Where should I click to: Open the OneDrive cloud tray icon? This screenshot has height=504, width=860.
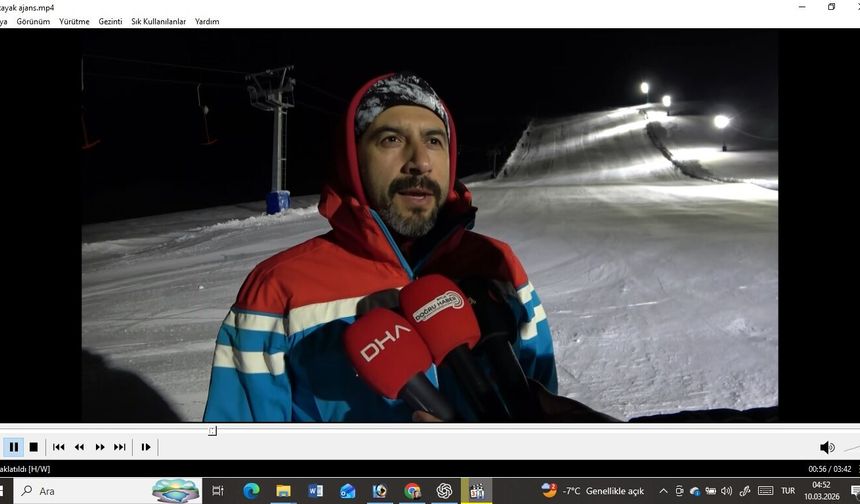point(695,491)
